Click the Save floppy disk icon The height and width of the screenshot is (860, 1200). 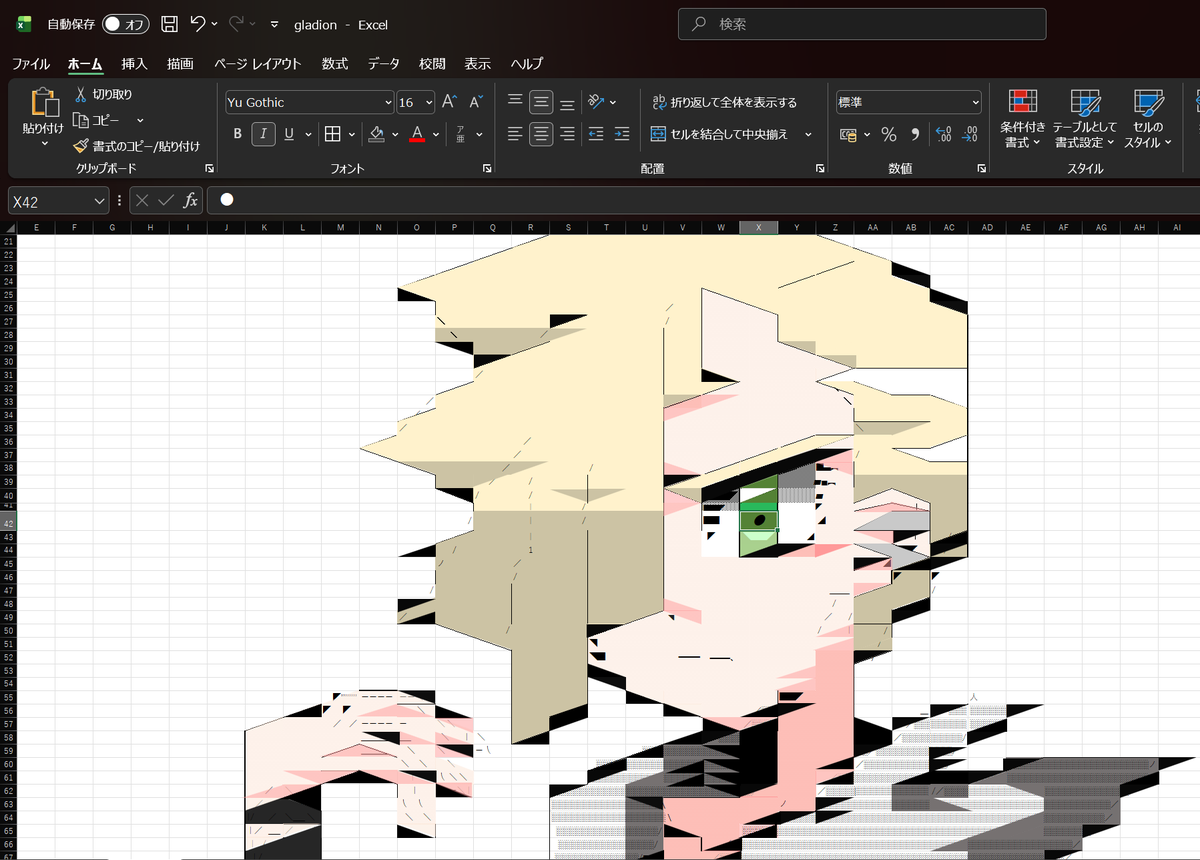170,24
